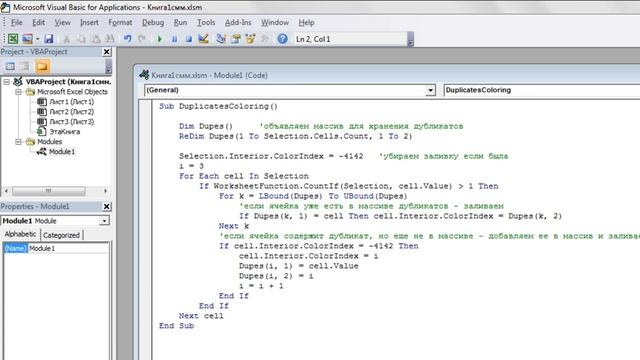
Task: Select Лист2 (Лист2) in project tree
Action: (x=71, y=111)
